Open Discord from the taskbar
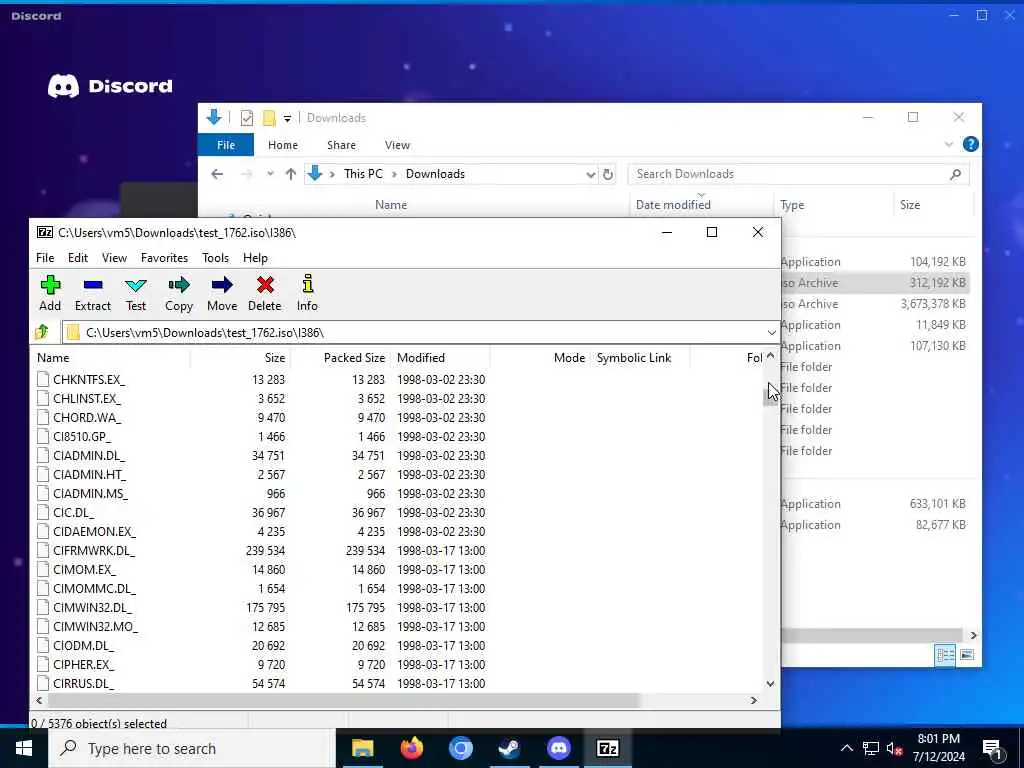Image resolution: width=1024 pixels, height=768 pixels. (x=558, y=748)
